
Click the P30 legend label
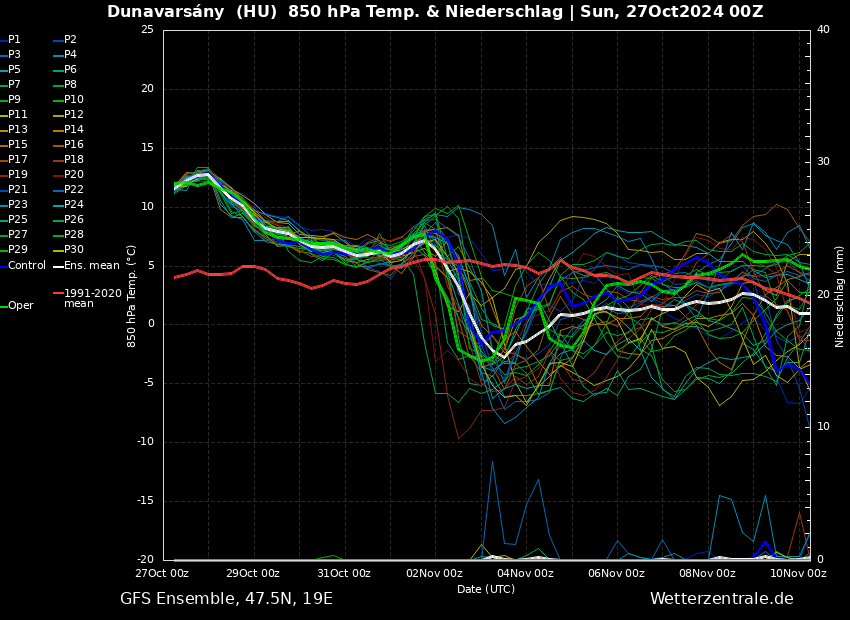tap(74, 250)
